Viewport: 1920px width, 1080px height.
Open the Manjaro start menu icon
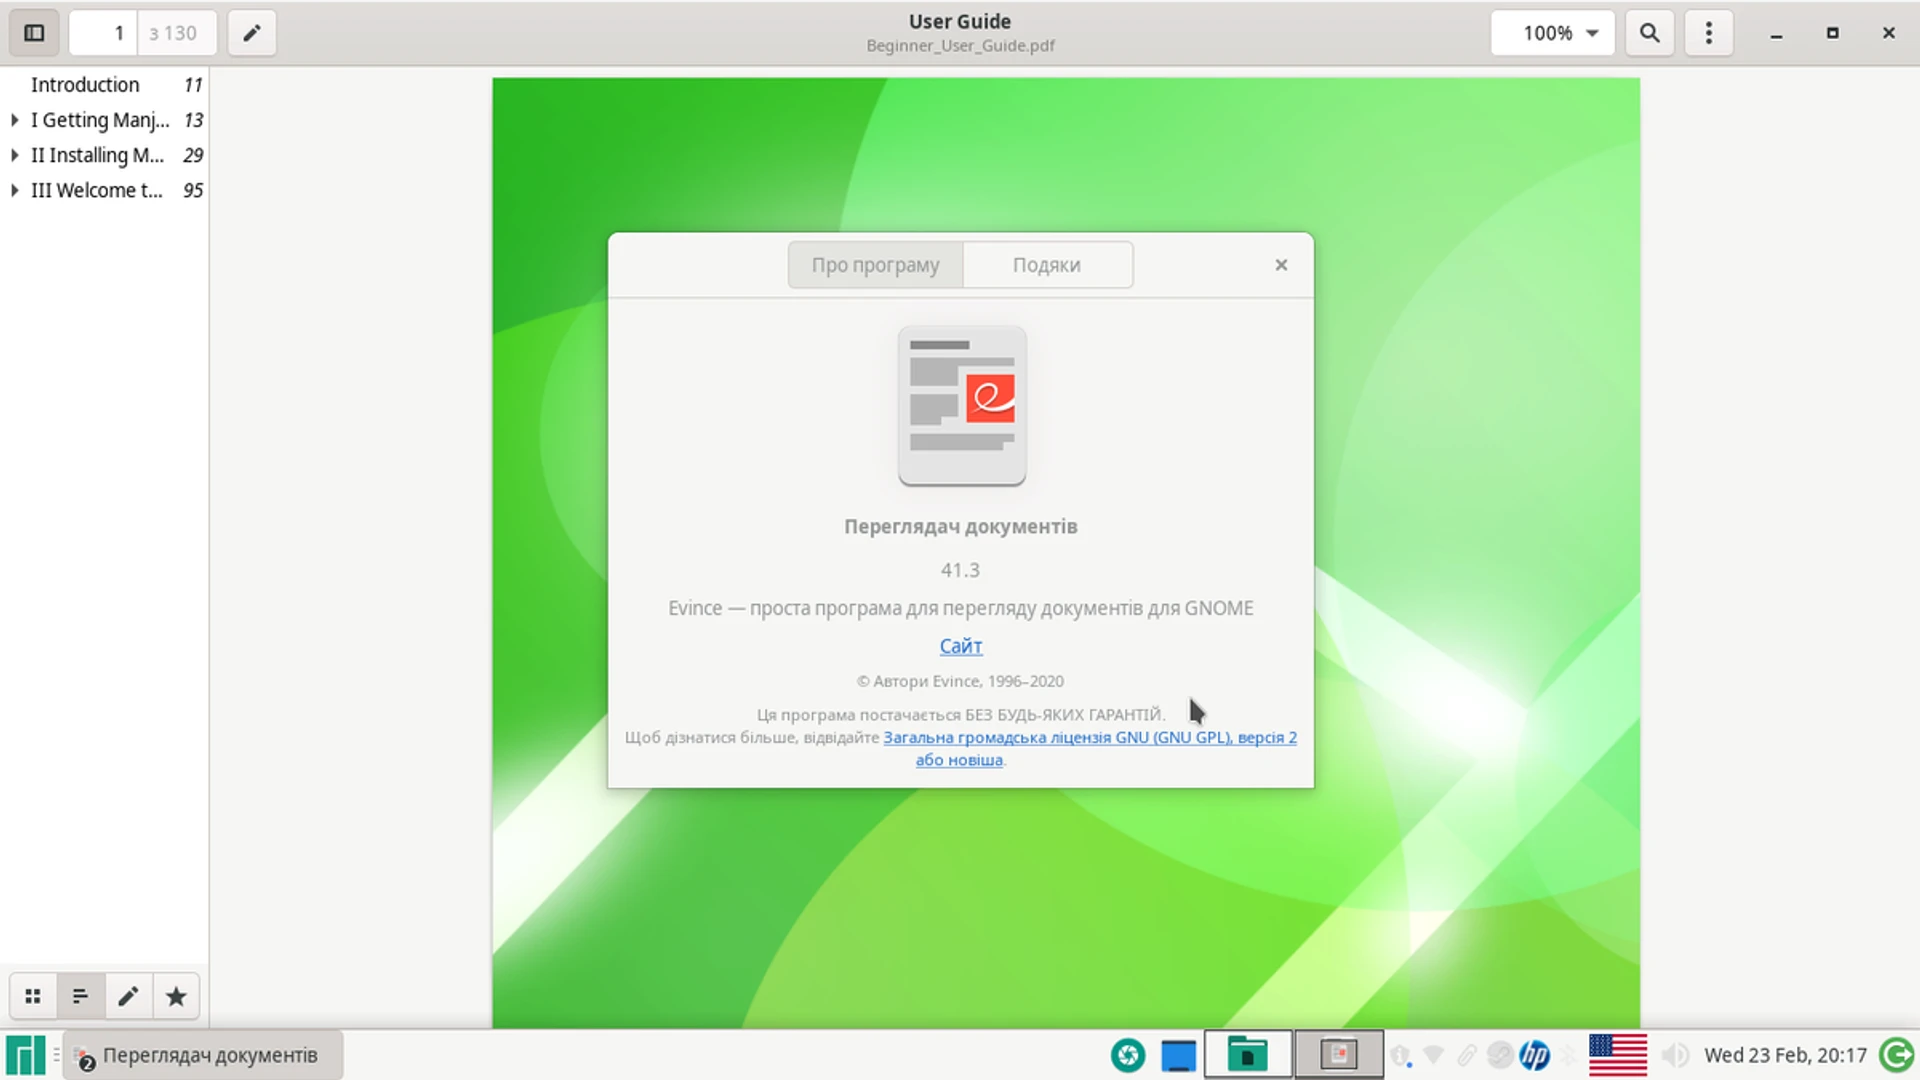point(26,1055)
